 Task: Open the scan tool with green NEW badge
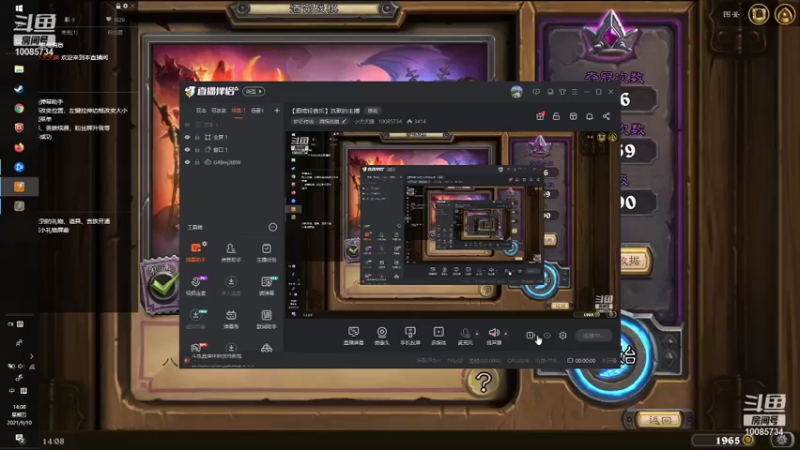pos(266,286)
